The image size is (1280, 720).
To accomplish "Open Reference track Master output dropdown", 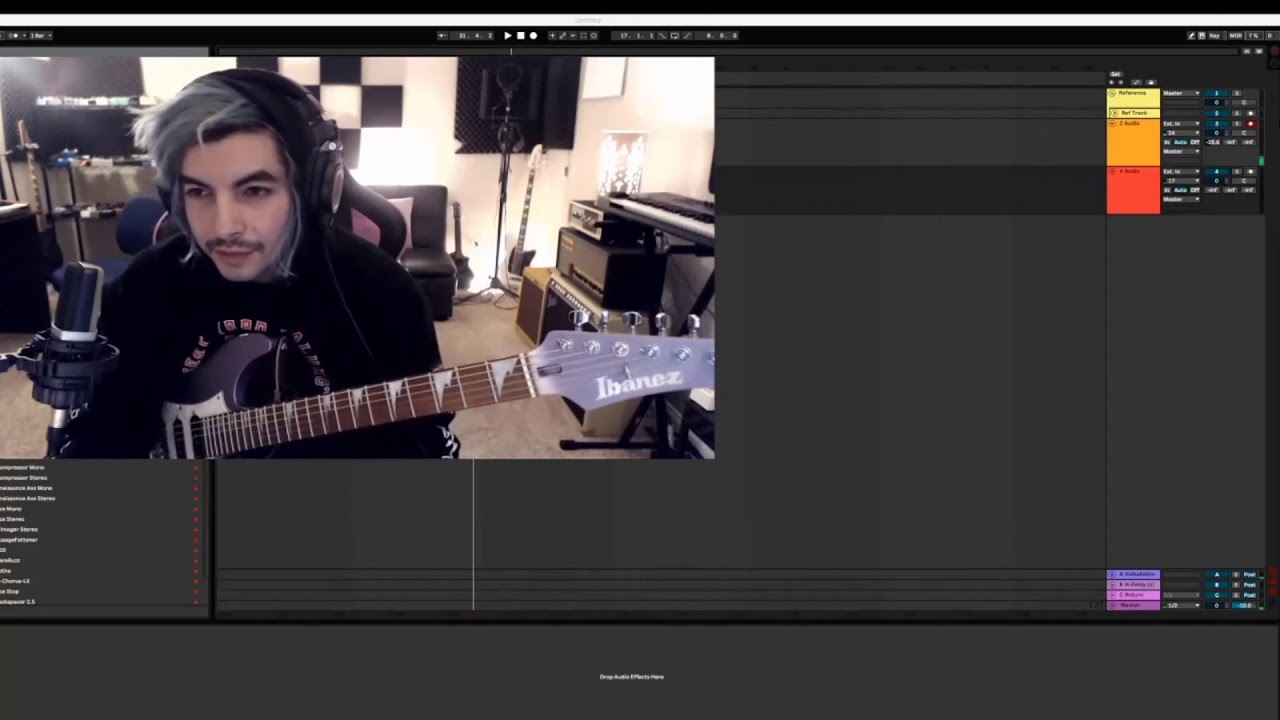I will 1182,93.
